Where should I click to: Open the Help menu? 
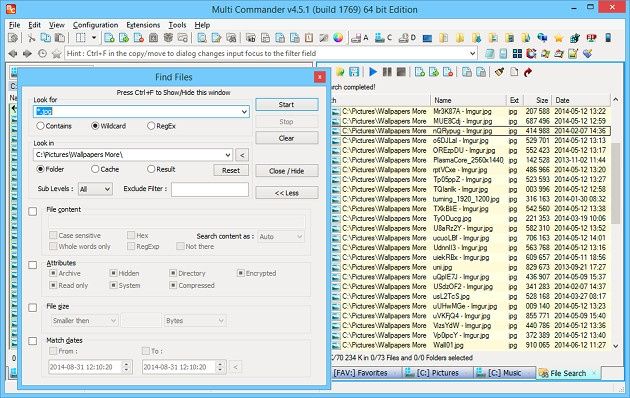click(x=202, y=25)
